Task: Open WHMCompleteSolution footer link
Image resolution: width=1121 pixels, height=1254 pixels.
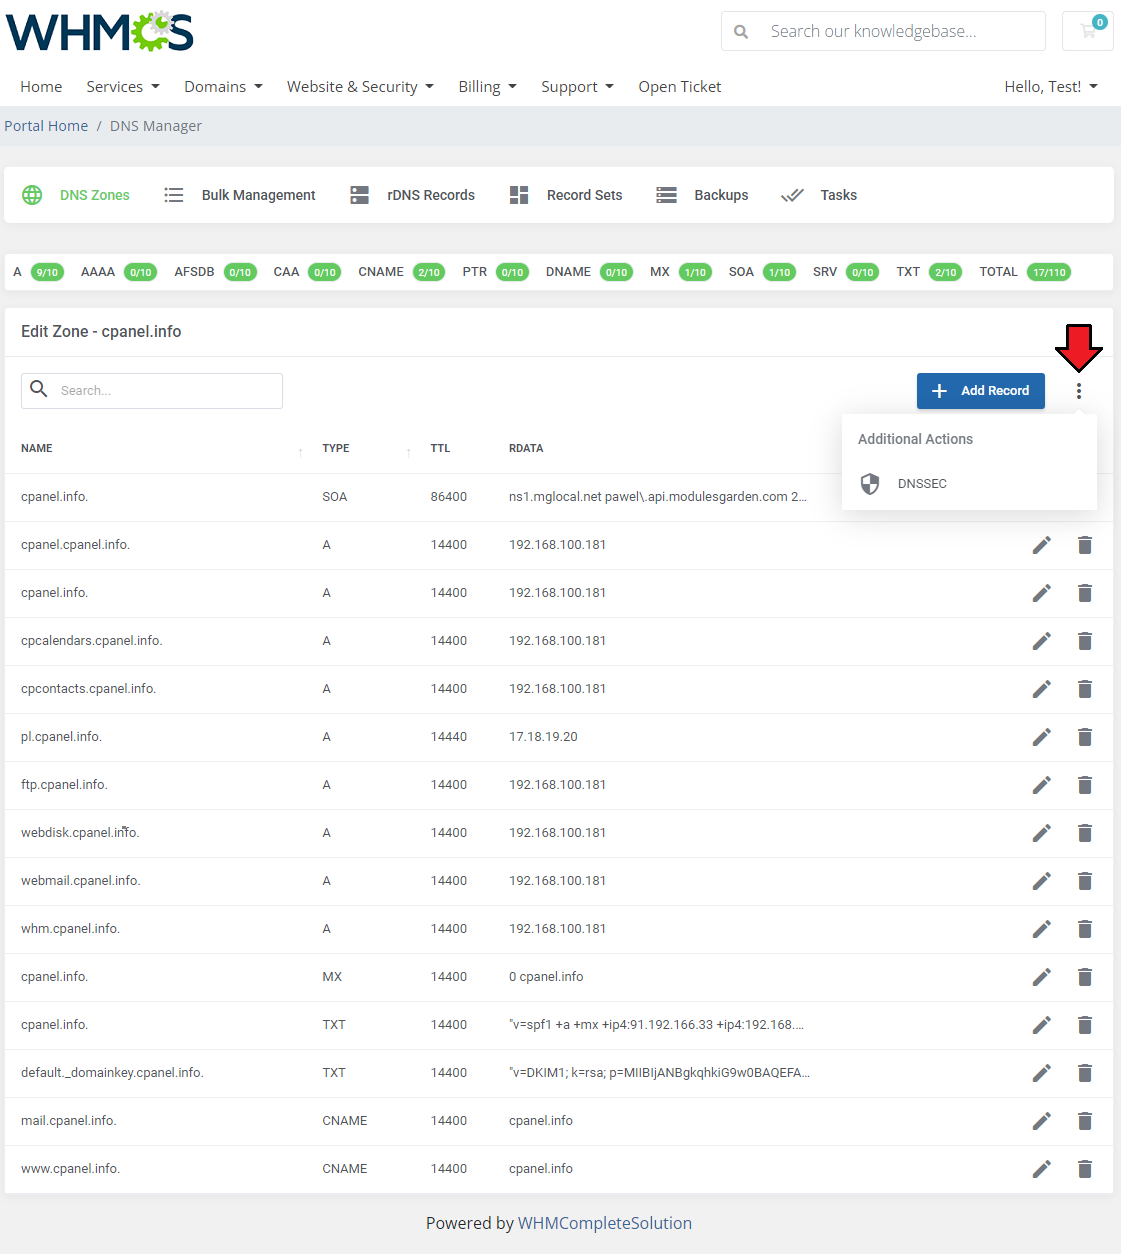Action: [605, 1224]
